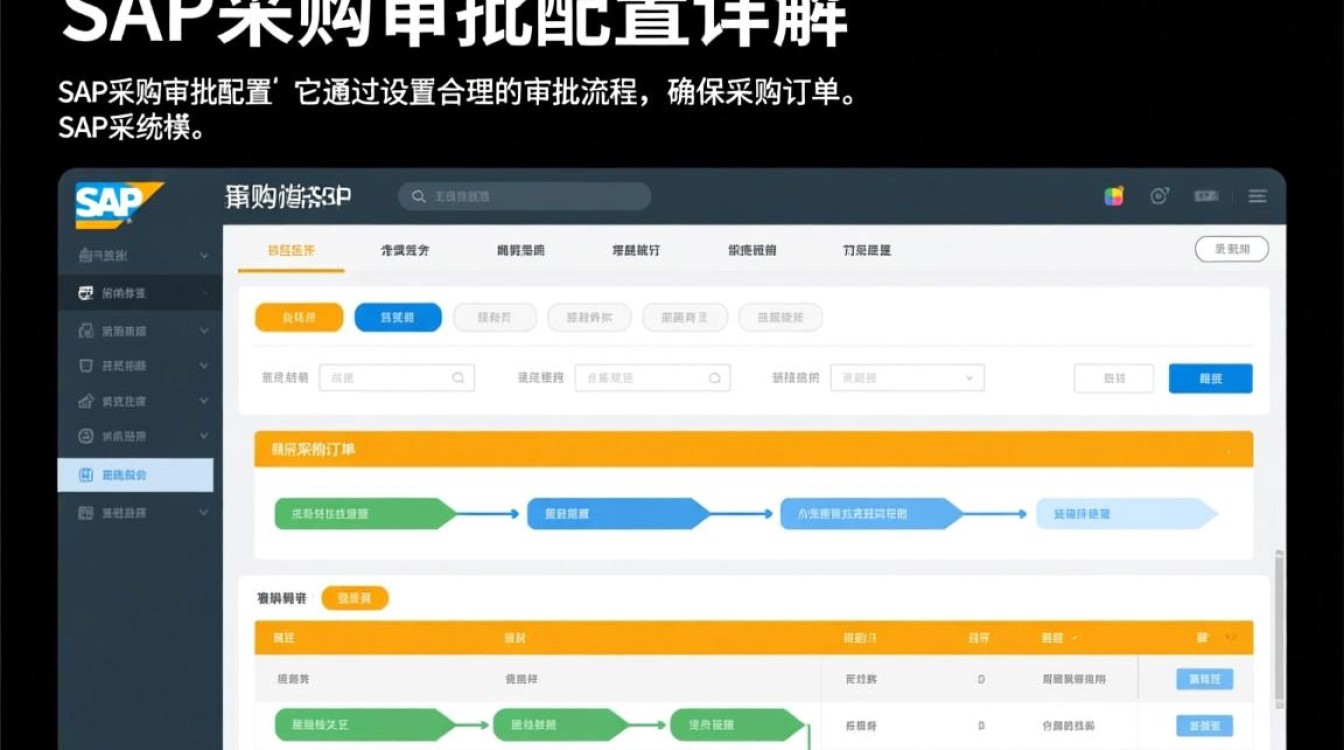The width and height of the screenshot is (1344, 750).
Task: Open the hamburger menu at top right
Action: [1257, 195]
